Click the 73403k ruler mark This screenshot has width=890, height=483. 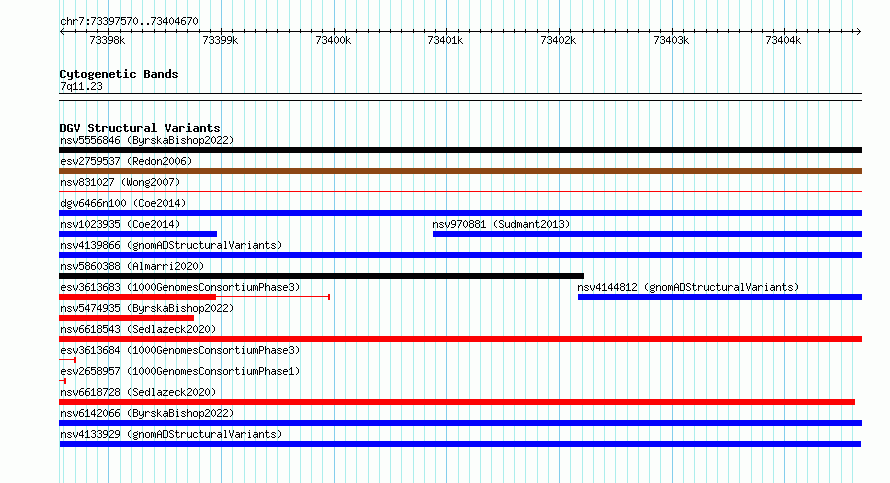coord(671,40)
